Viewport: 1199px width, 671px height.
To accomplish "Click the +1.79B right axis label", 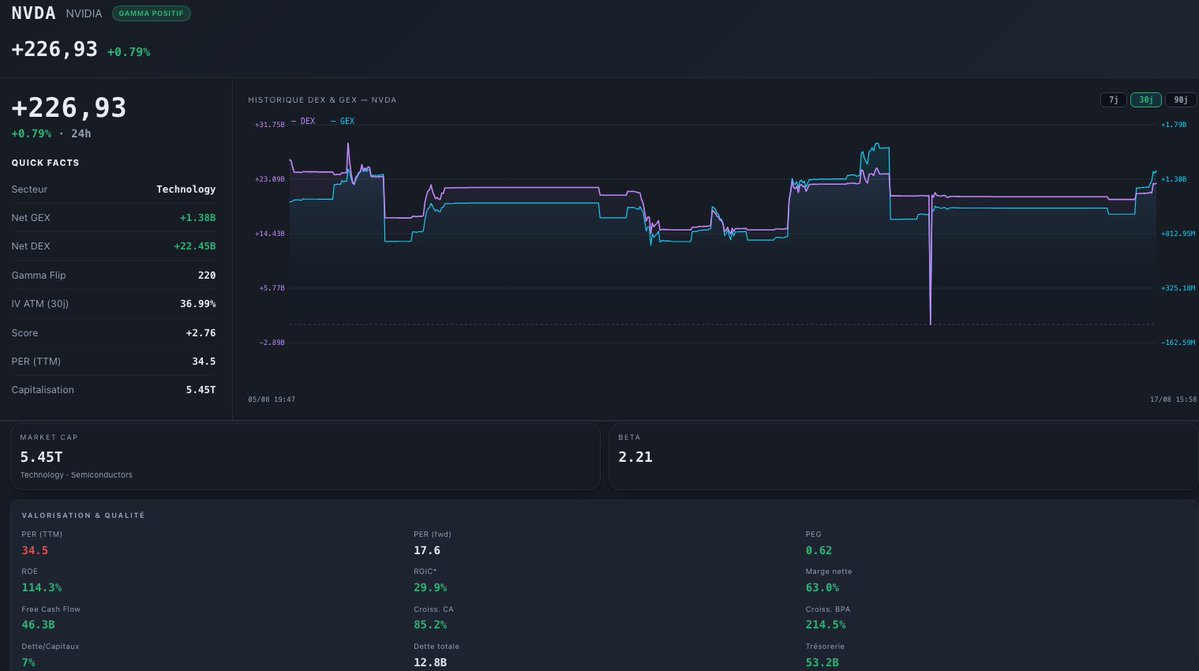I will click(x=1174, y=125).
